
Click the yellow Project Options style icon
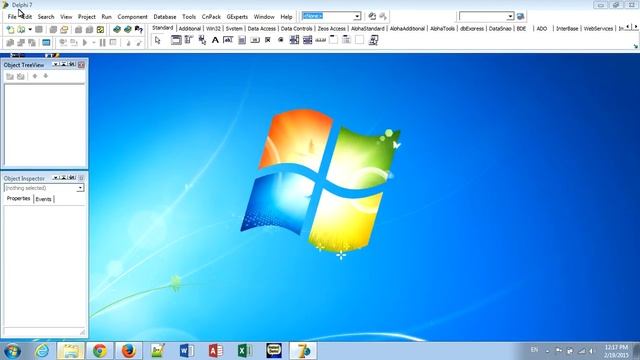[100, 30]
